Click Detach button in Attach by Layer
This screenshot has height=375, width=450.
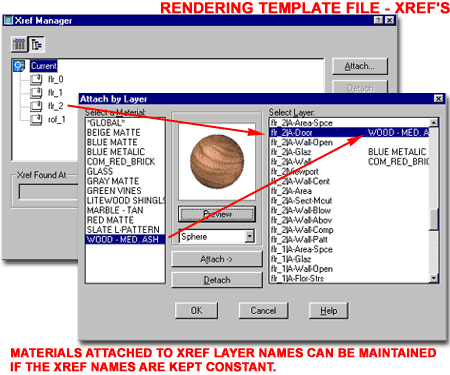coord(217,280)
